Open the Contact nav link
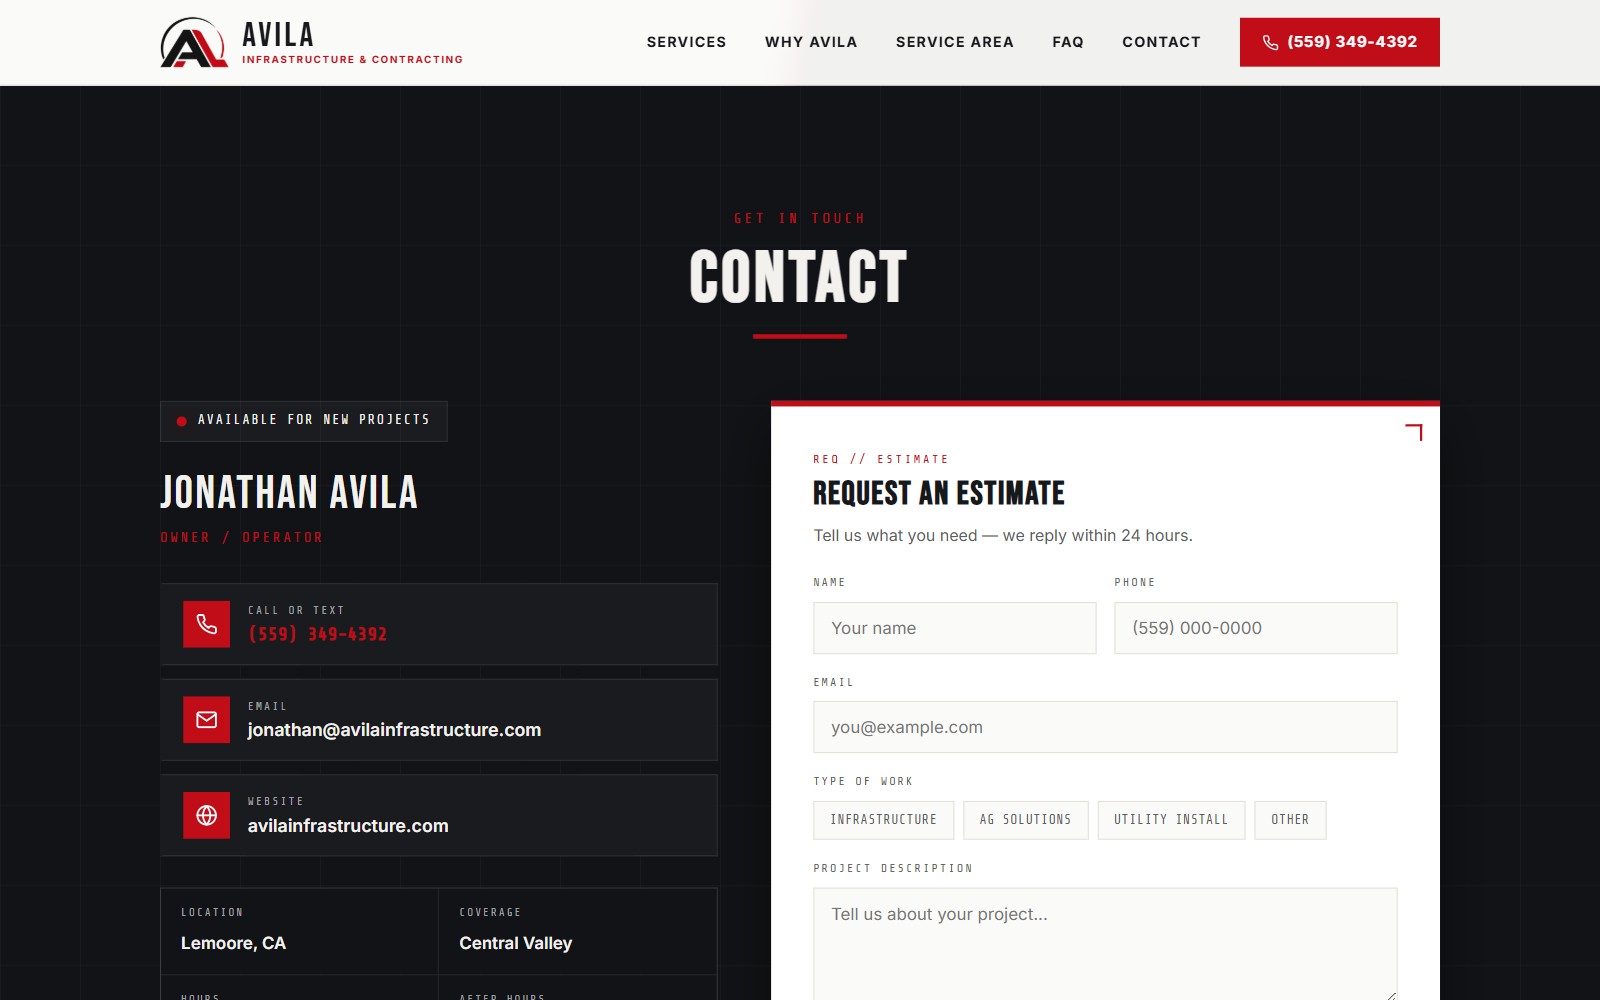The width and height of the screenshot is (1600, 1000). point(1161,42)
